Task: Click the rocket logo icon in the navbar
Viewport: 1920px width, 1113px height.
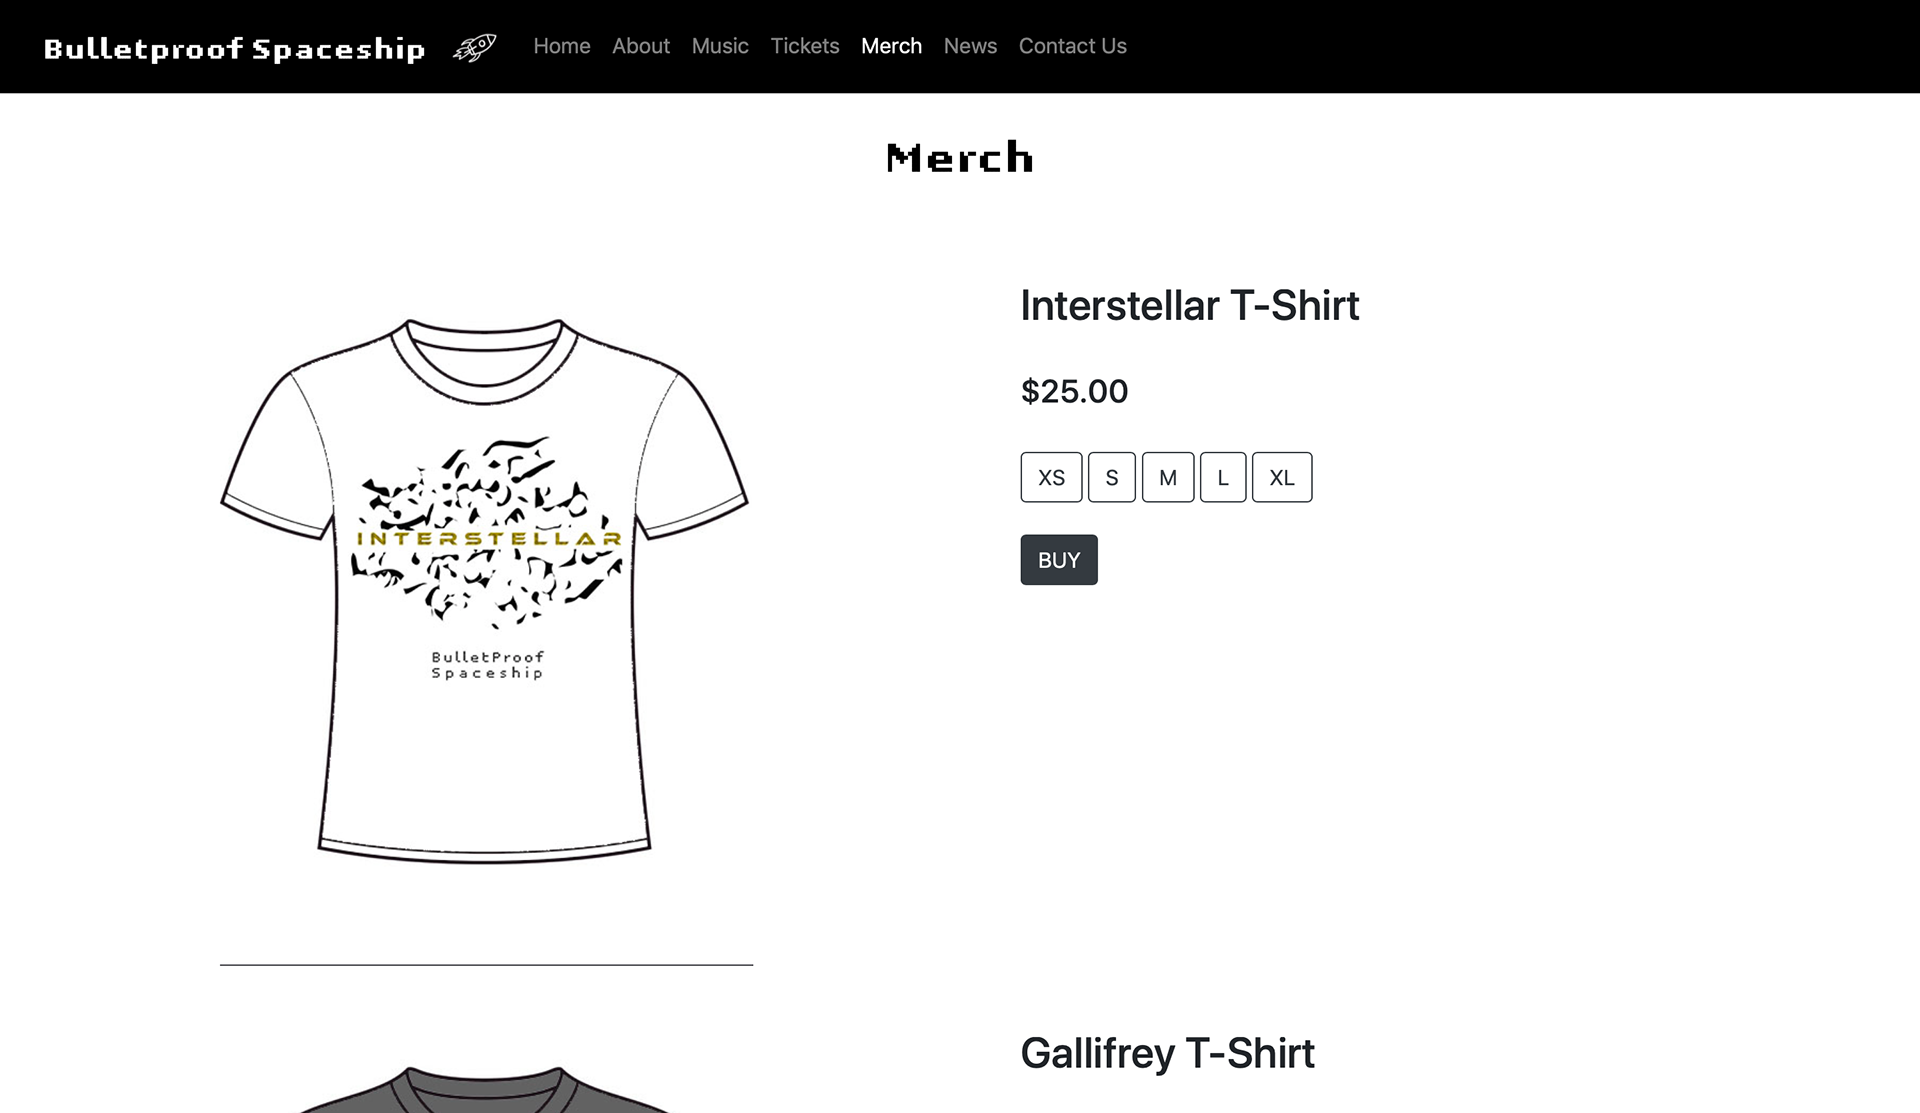Action: pos(475,47)
